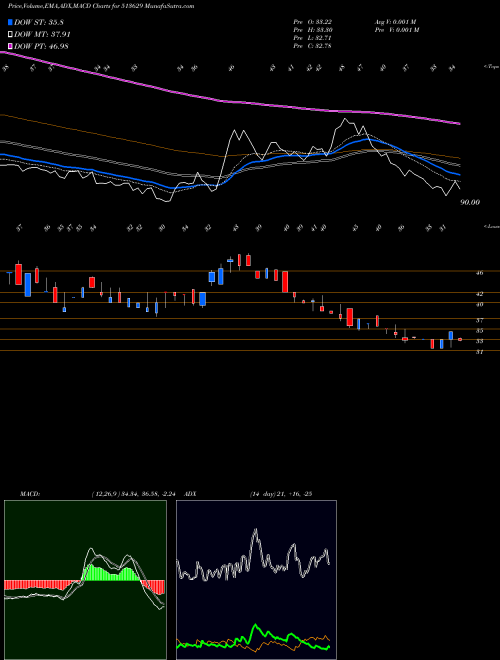Click the previous low value 32.71
500x660 pixels.
click(x=322, y=38)
